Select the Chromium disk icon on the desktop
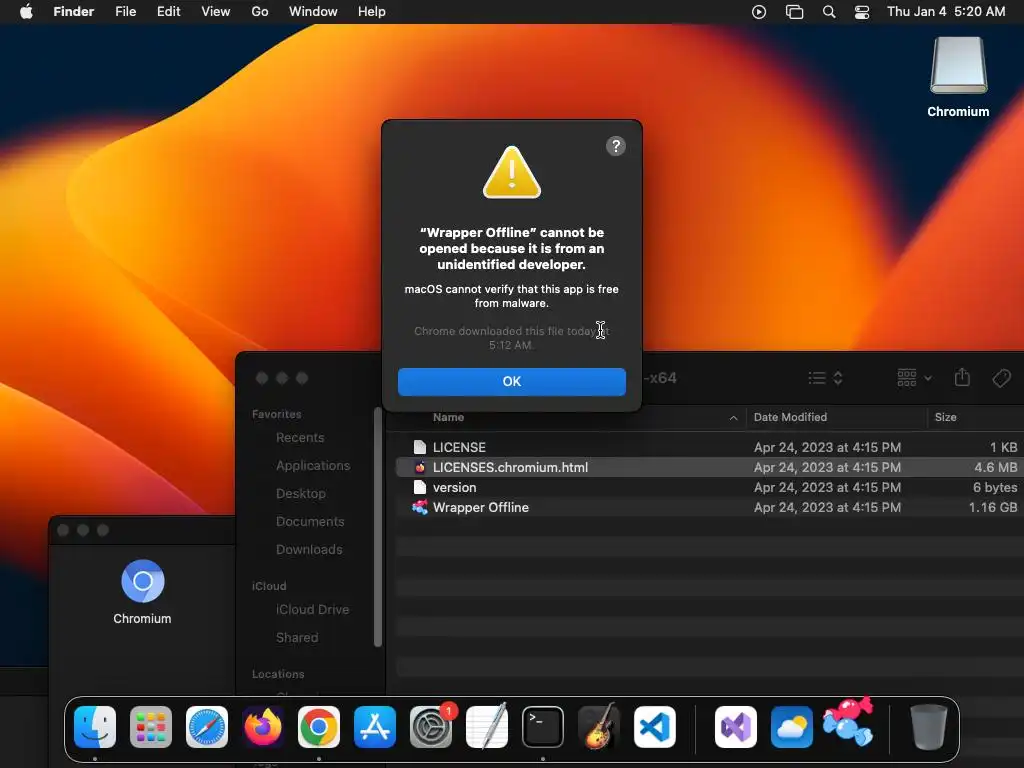The height and width of the screenshot is (768, 1024). point(958,66)
